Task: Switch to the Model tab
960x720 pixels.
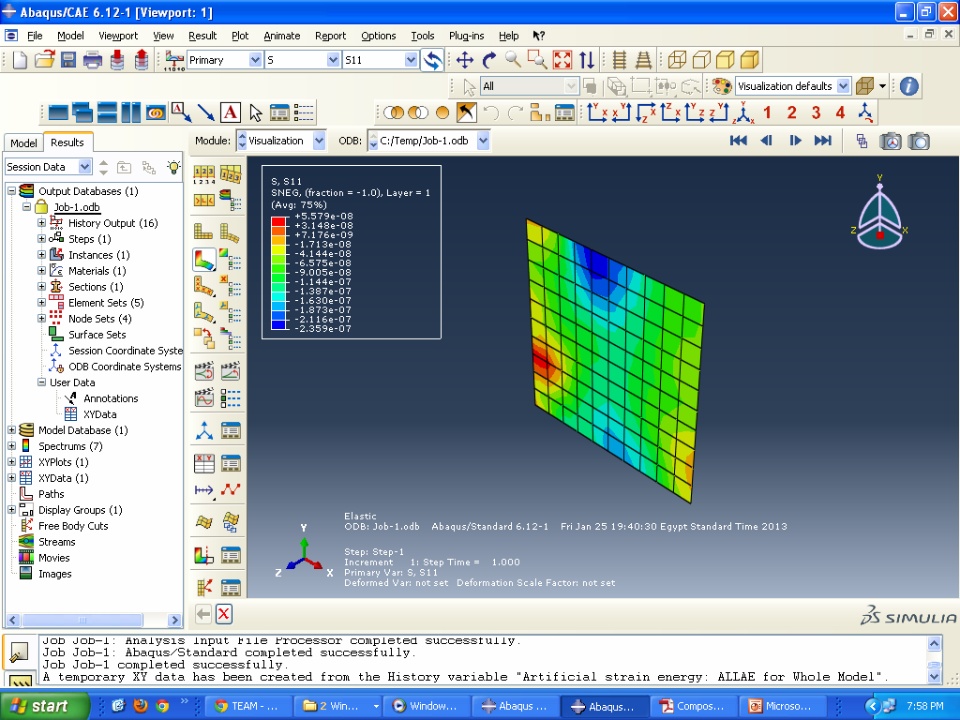Action: tap(23, 143)
